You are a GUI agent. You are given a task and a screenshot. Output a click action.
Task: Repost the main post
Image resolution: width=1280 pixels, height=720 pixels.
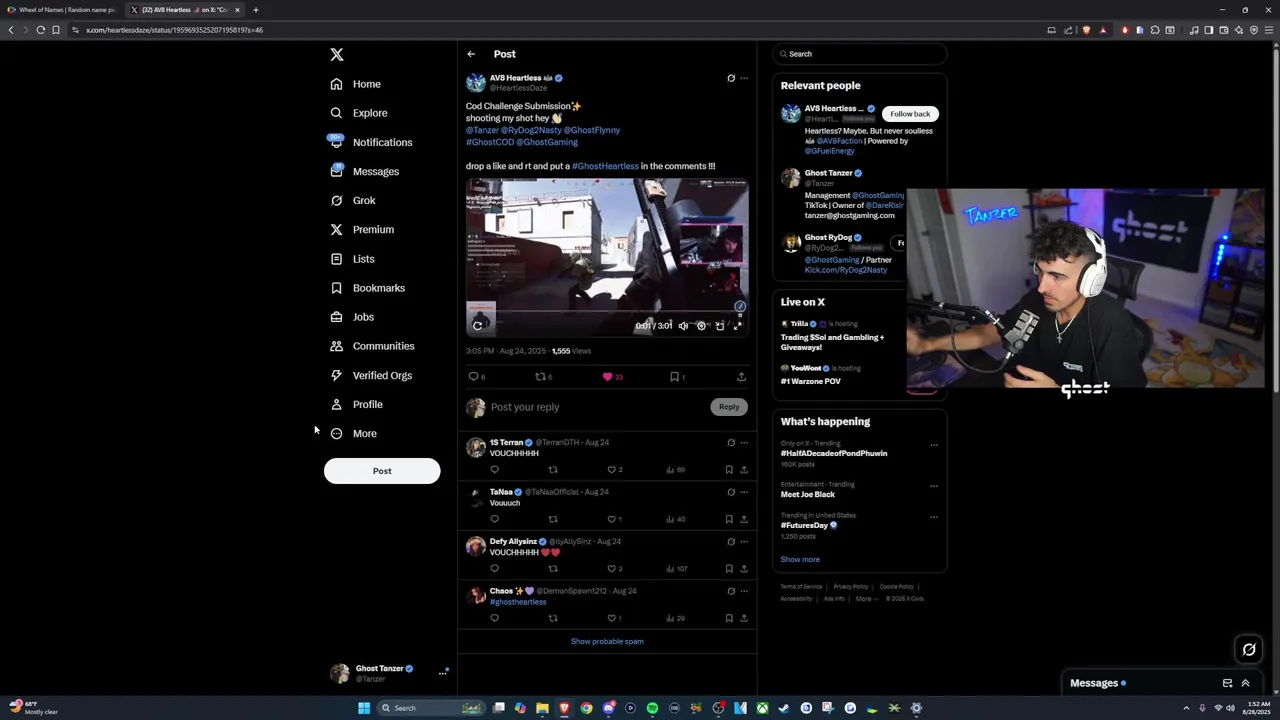(541, 377)
